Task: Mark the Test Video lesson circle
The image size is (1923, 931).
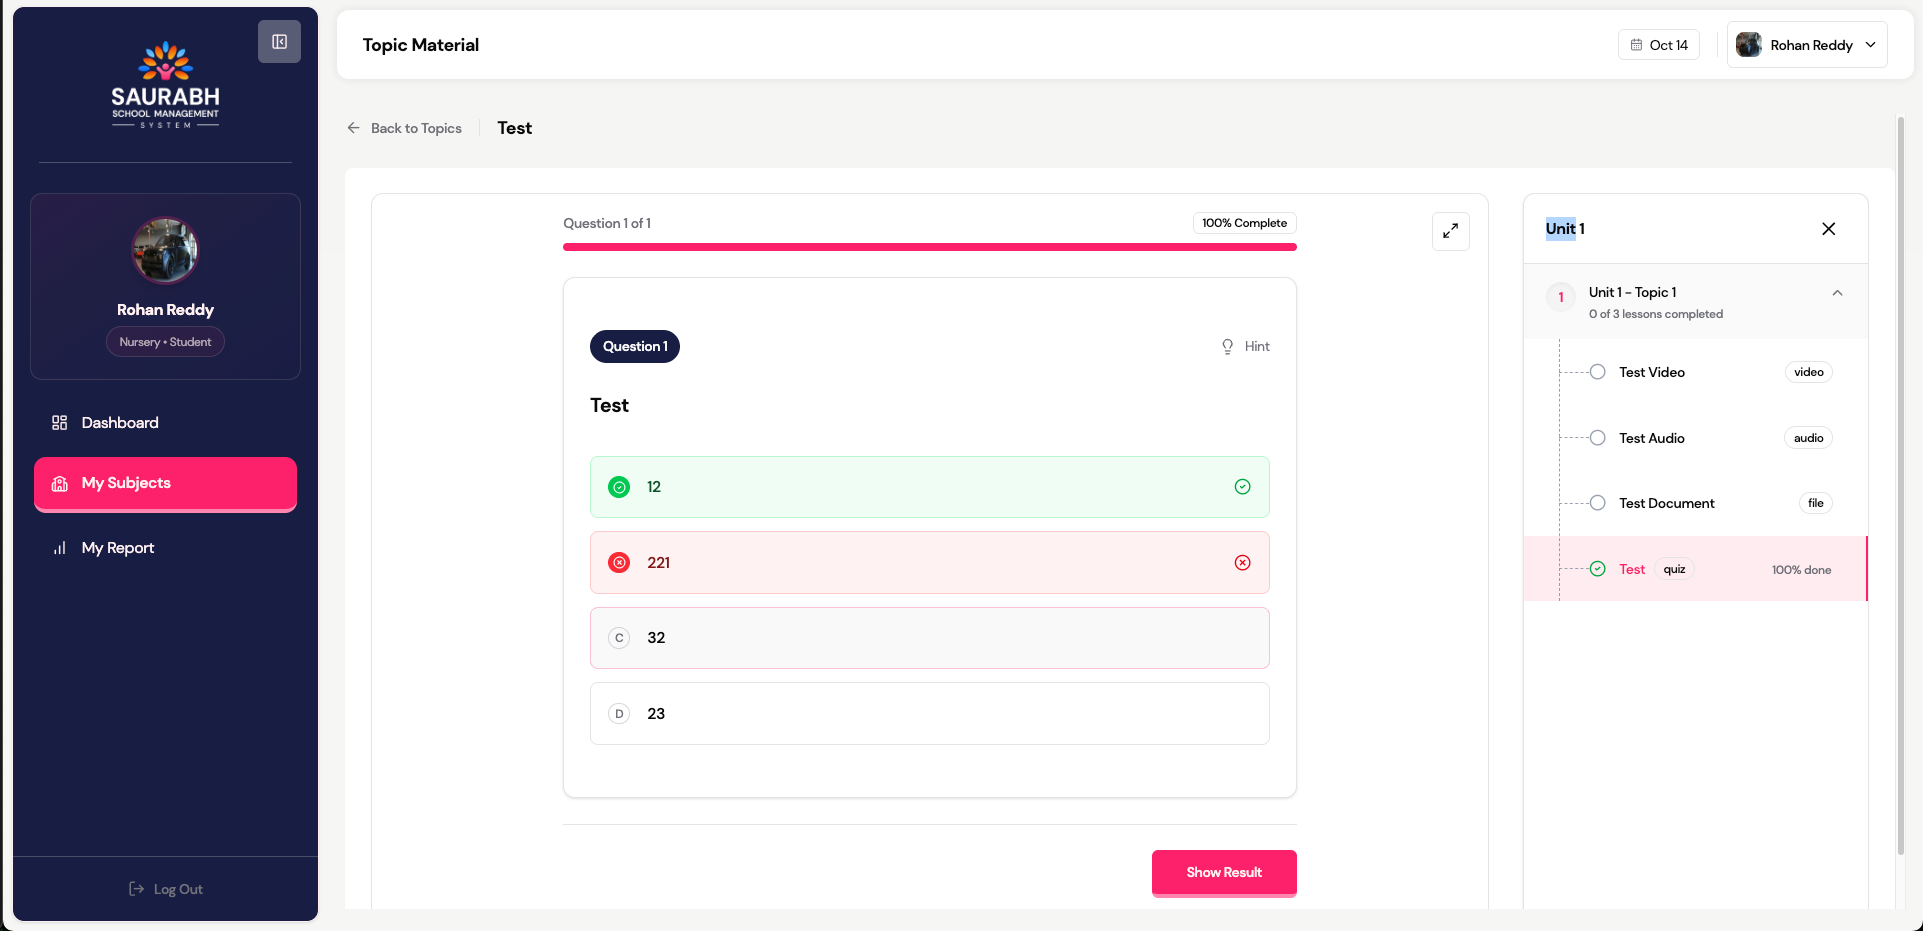Action: (1597, 372)
